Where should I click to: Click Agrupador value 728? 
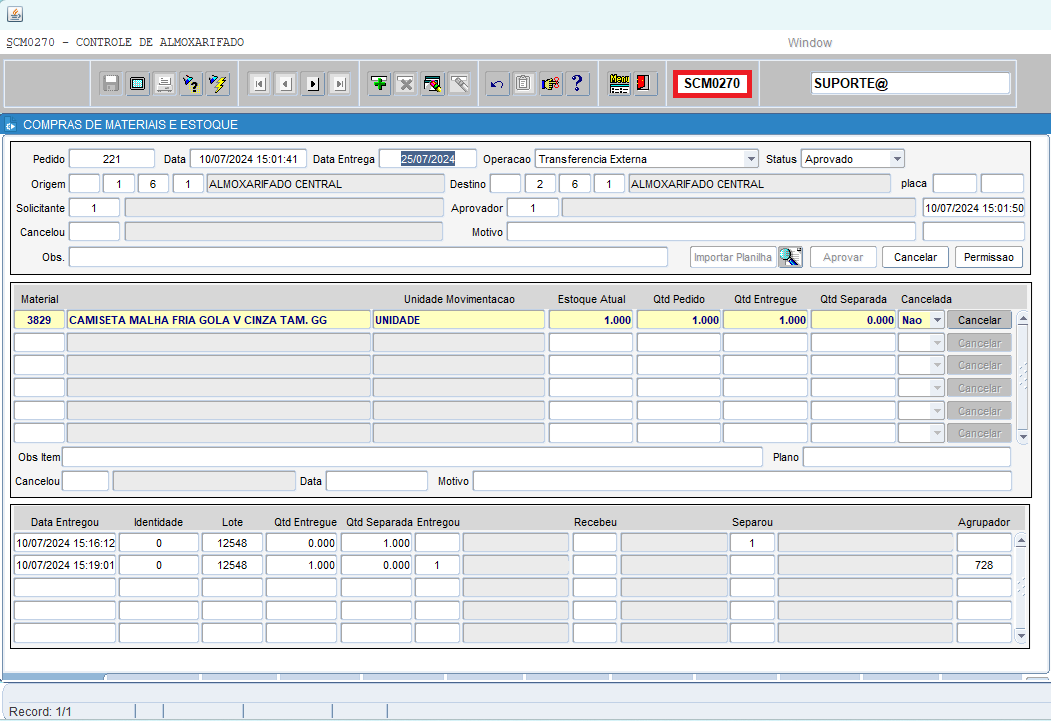[984, 566]
